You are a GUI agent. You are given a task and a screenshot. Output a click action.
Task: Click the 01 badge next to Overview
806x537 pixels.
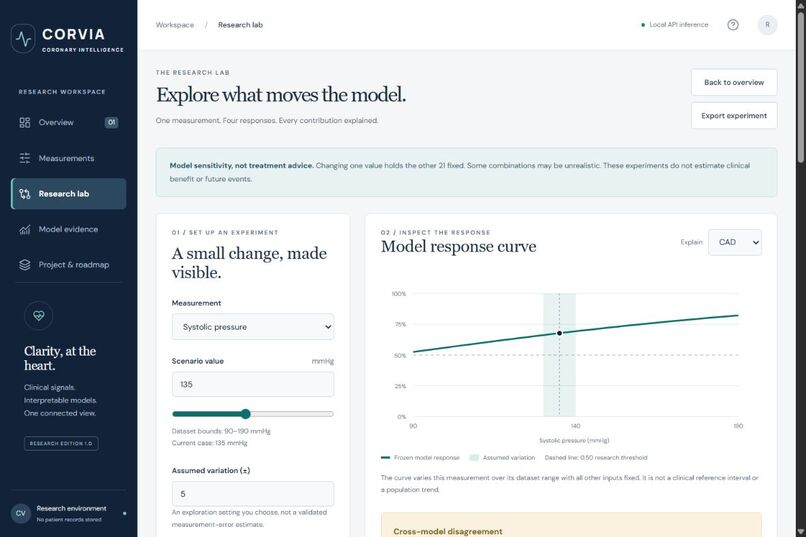112,122
